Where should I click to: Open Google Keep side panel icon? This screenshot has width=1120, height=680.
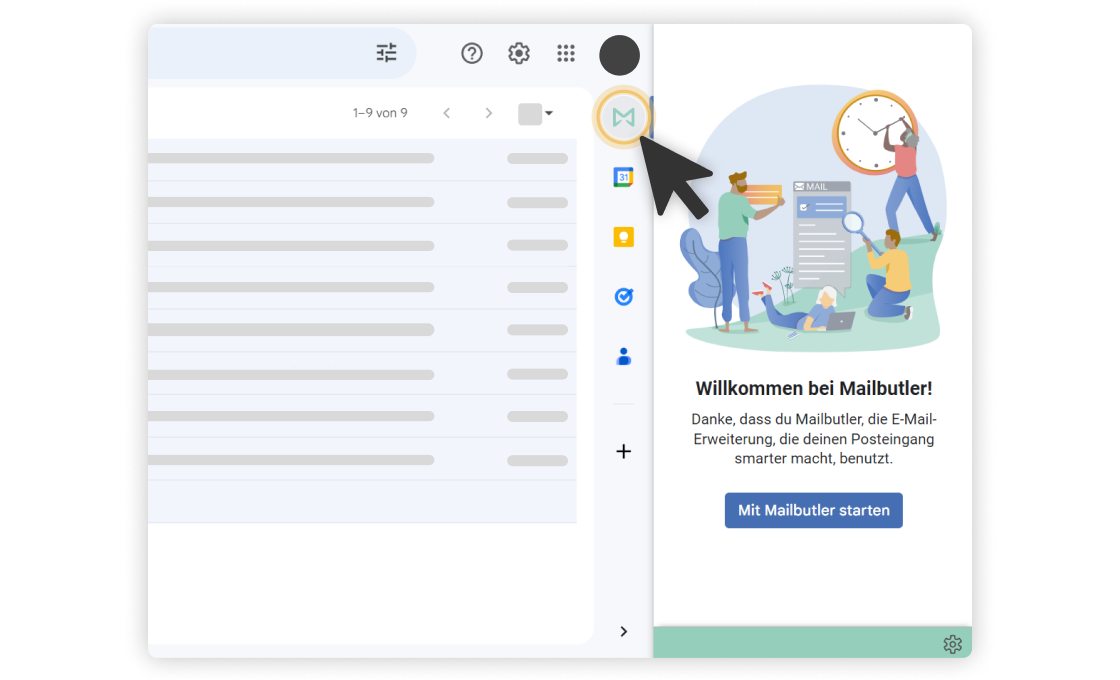pyautogui.click(x=624, y=236)
